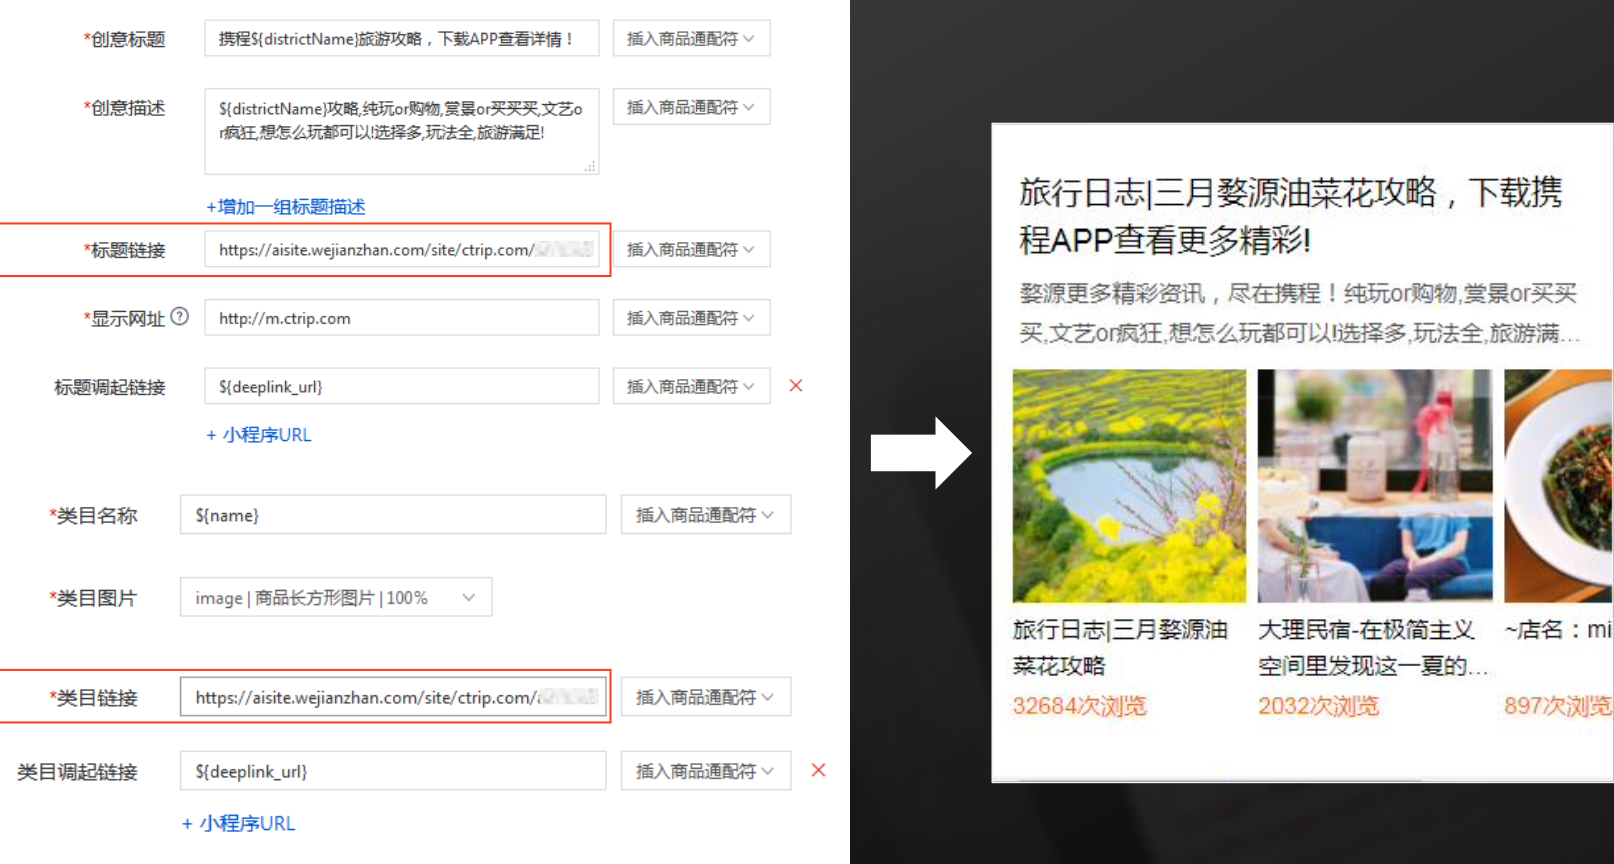Click the 显示网址 field with m.ctrip.com
Viewport: 1614px width, 864px height.
click(x=400, y=318)
